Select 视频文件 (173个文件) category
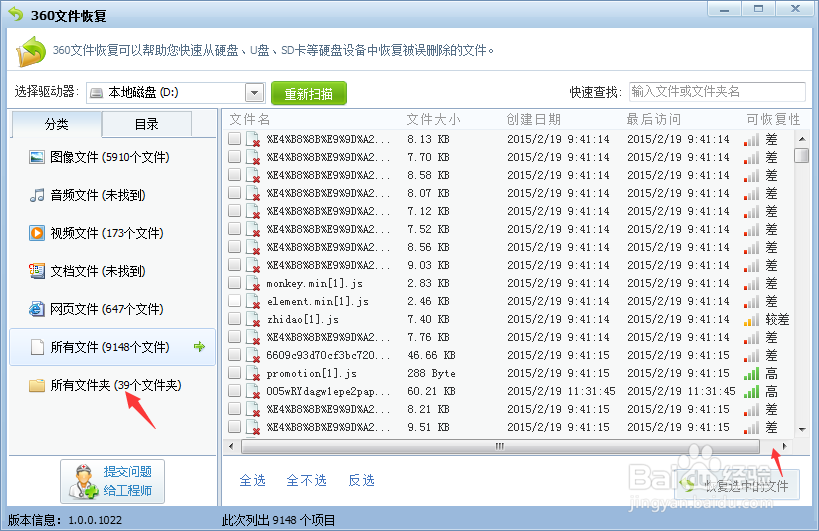The image size is (819, 531). click(x=112, y=233)
